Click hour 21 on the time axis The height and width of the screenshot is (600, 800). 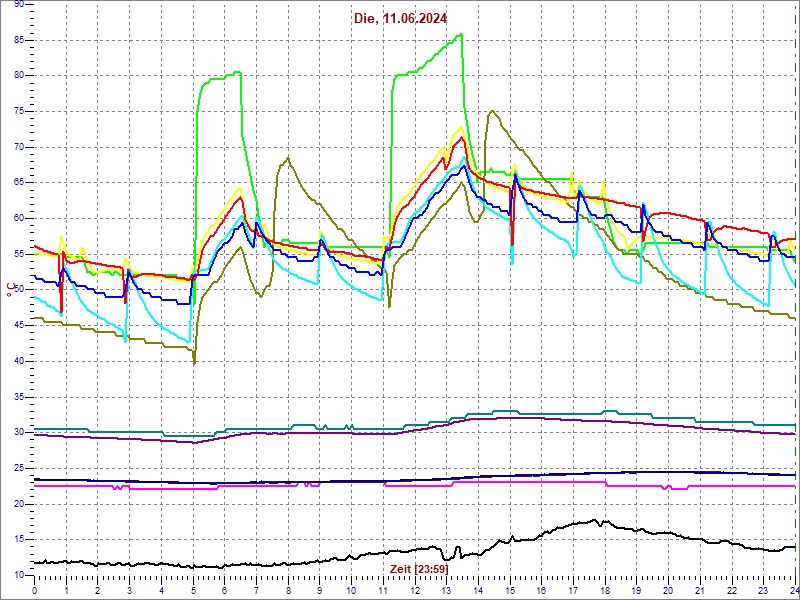tap(701, 589)
